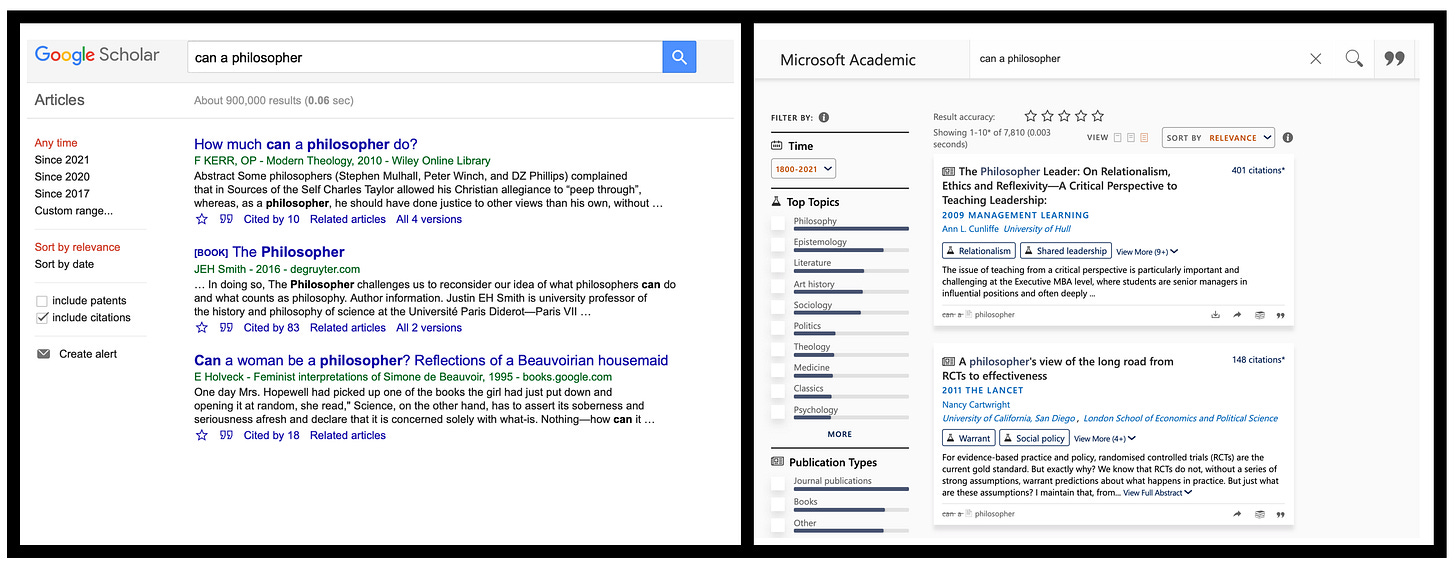Viewport: 1456px width, 566px height.
Task: Click the Social policy topic tag
Action: (x=1034, y=438)
